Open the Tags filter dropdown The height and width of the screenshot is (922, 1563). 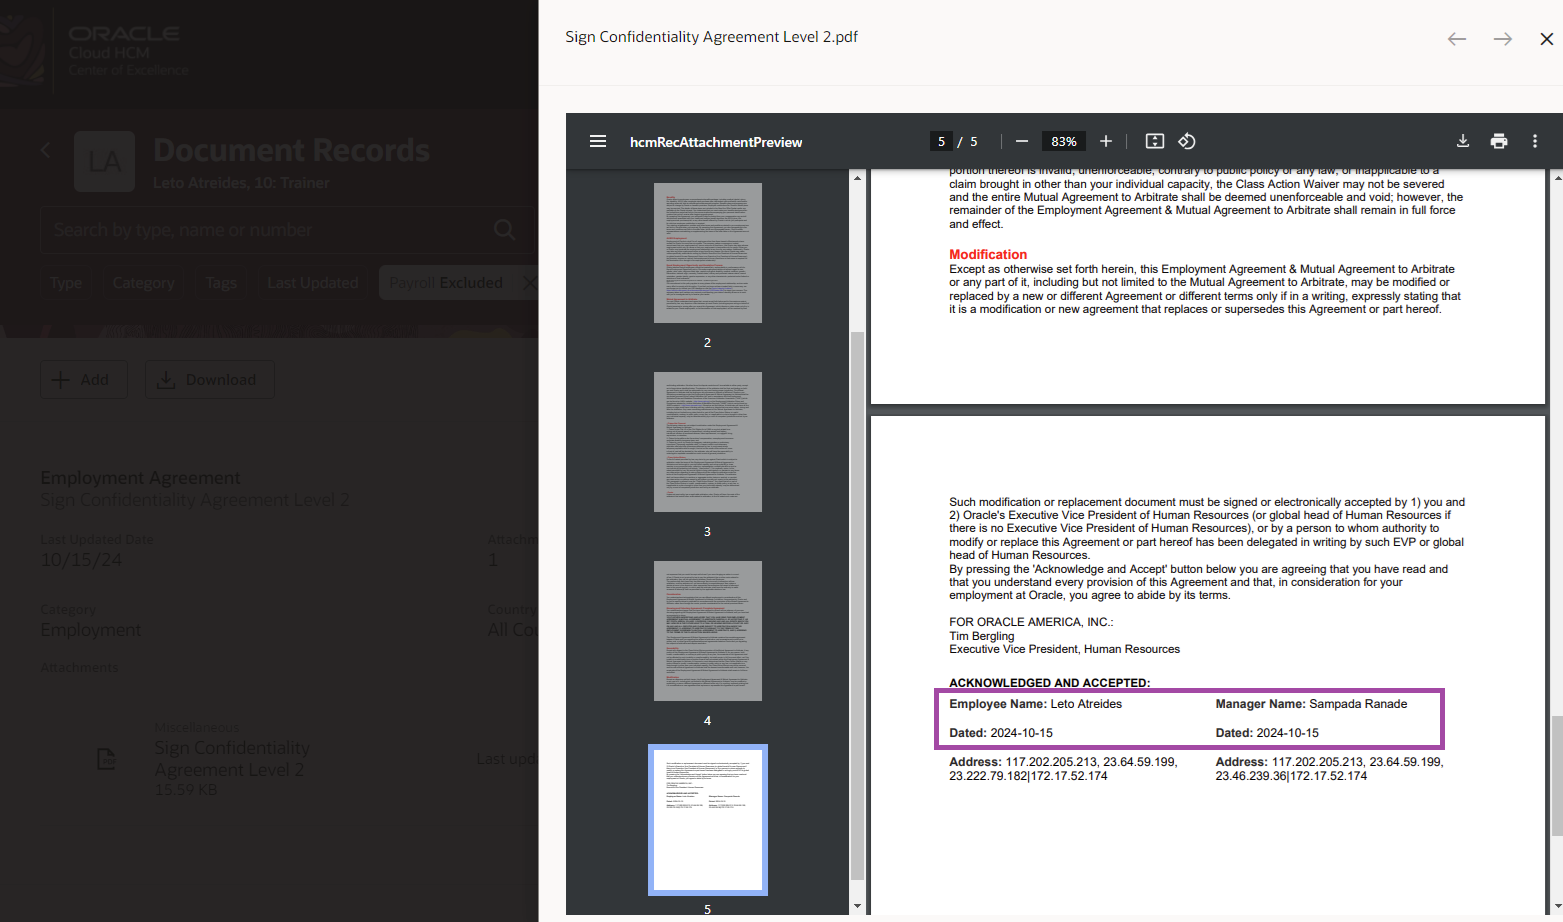[221, 283]
